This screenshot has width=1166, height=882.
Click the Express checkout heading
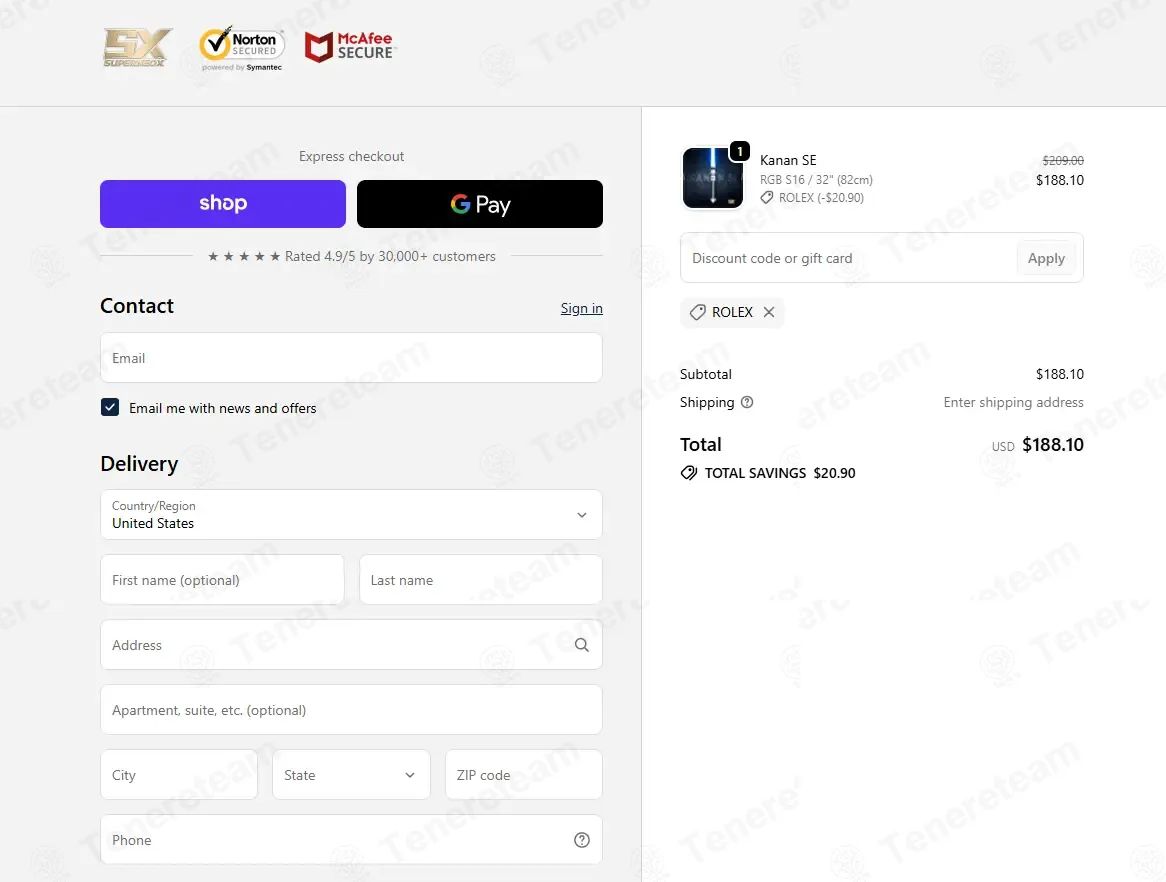pyautogui.click(x=352, y=156)
